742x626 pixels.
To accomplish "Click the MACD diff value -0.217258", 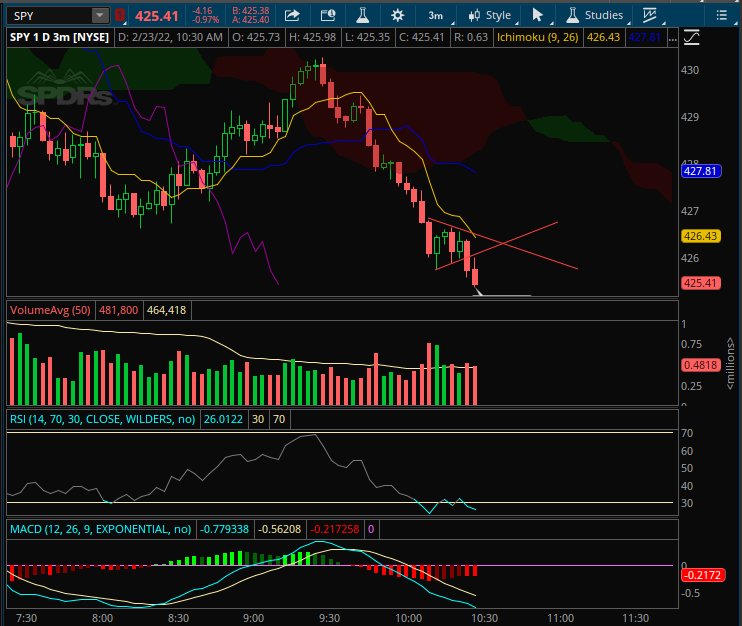I will [335, 529].
